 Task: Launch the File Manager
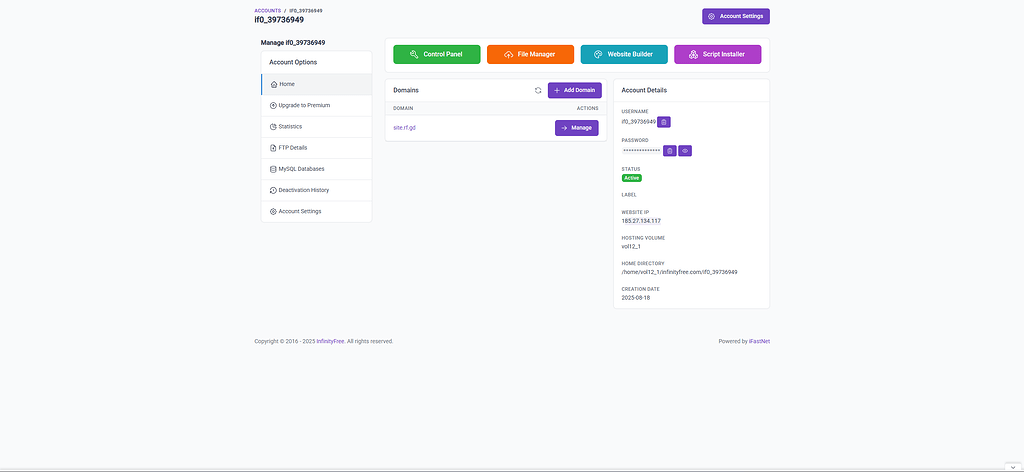pyautogui.click(x=530, y=54)
